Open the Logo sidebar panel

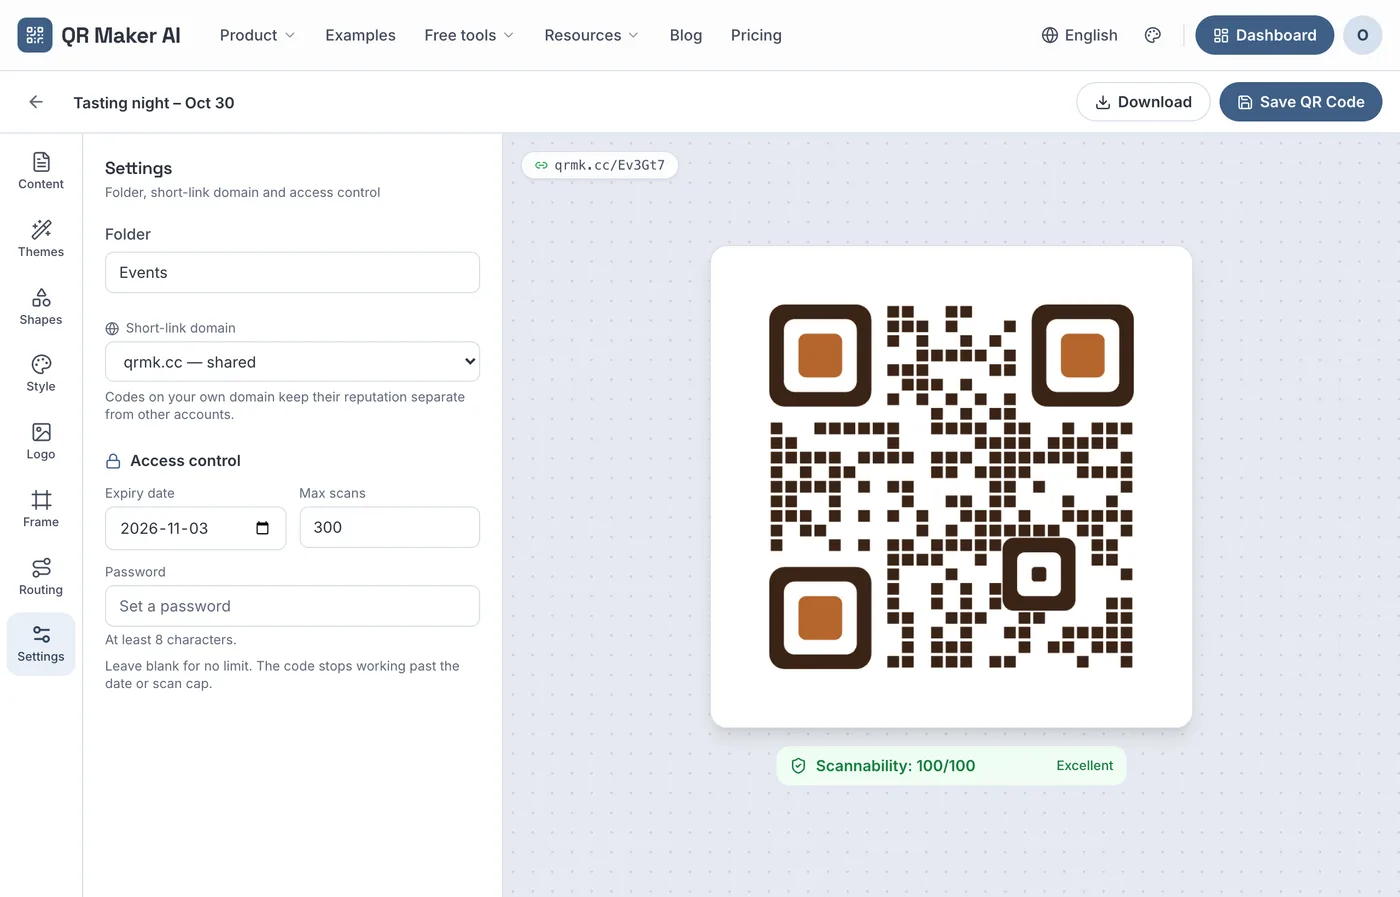tap(41, 442)
